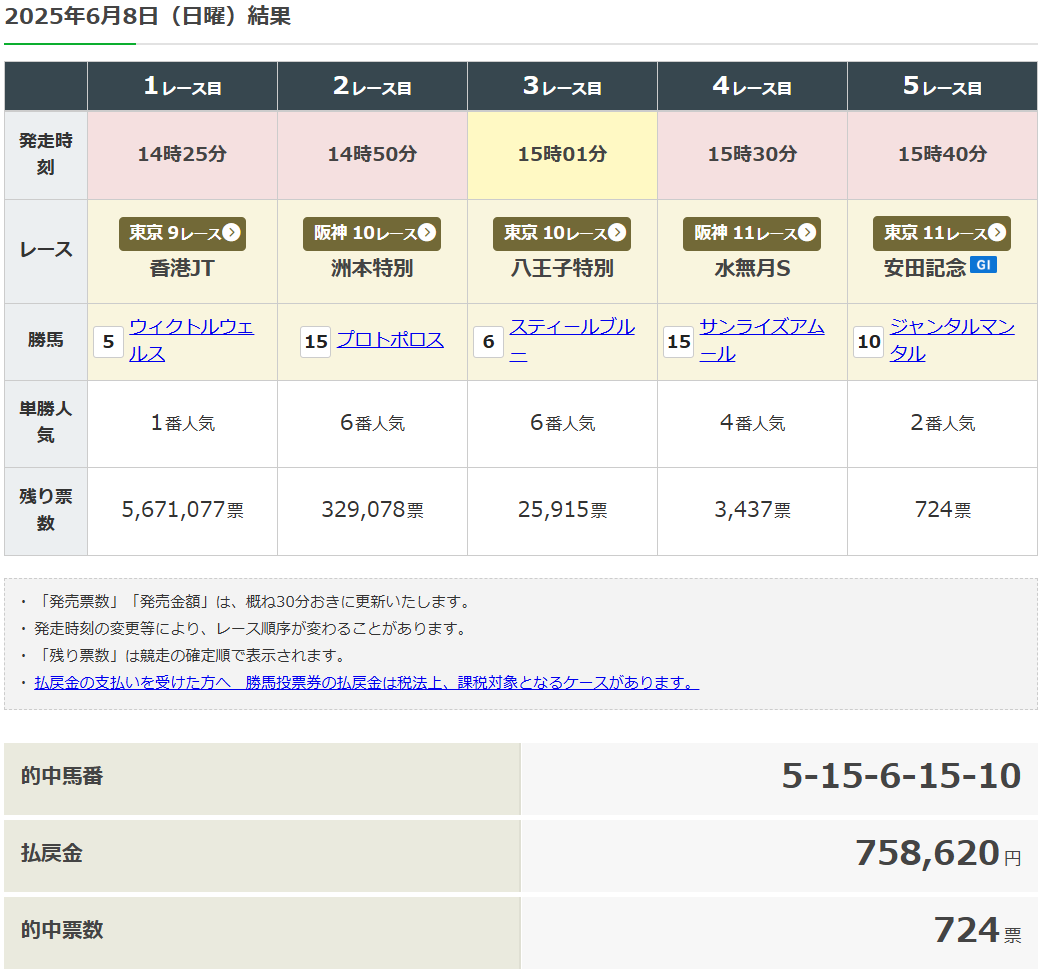Click the 的中票数 label
The image size is (1043, 976).
point(62,930)
